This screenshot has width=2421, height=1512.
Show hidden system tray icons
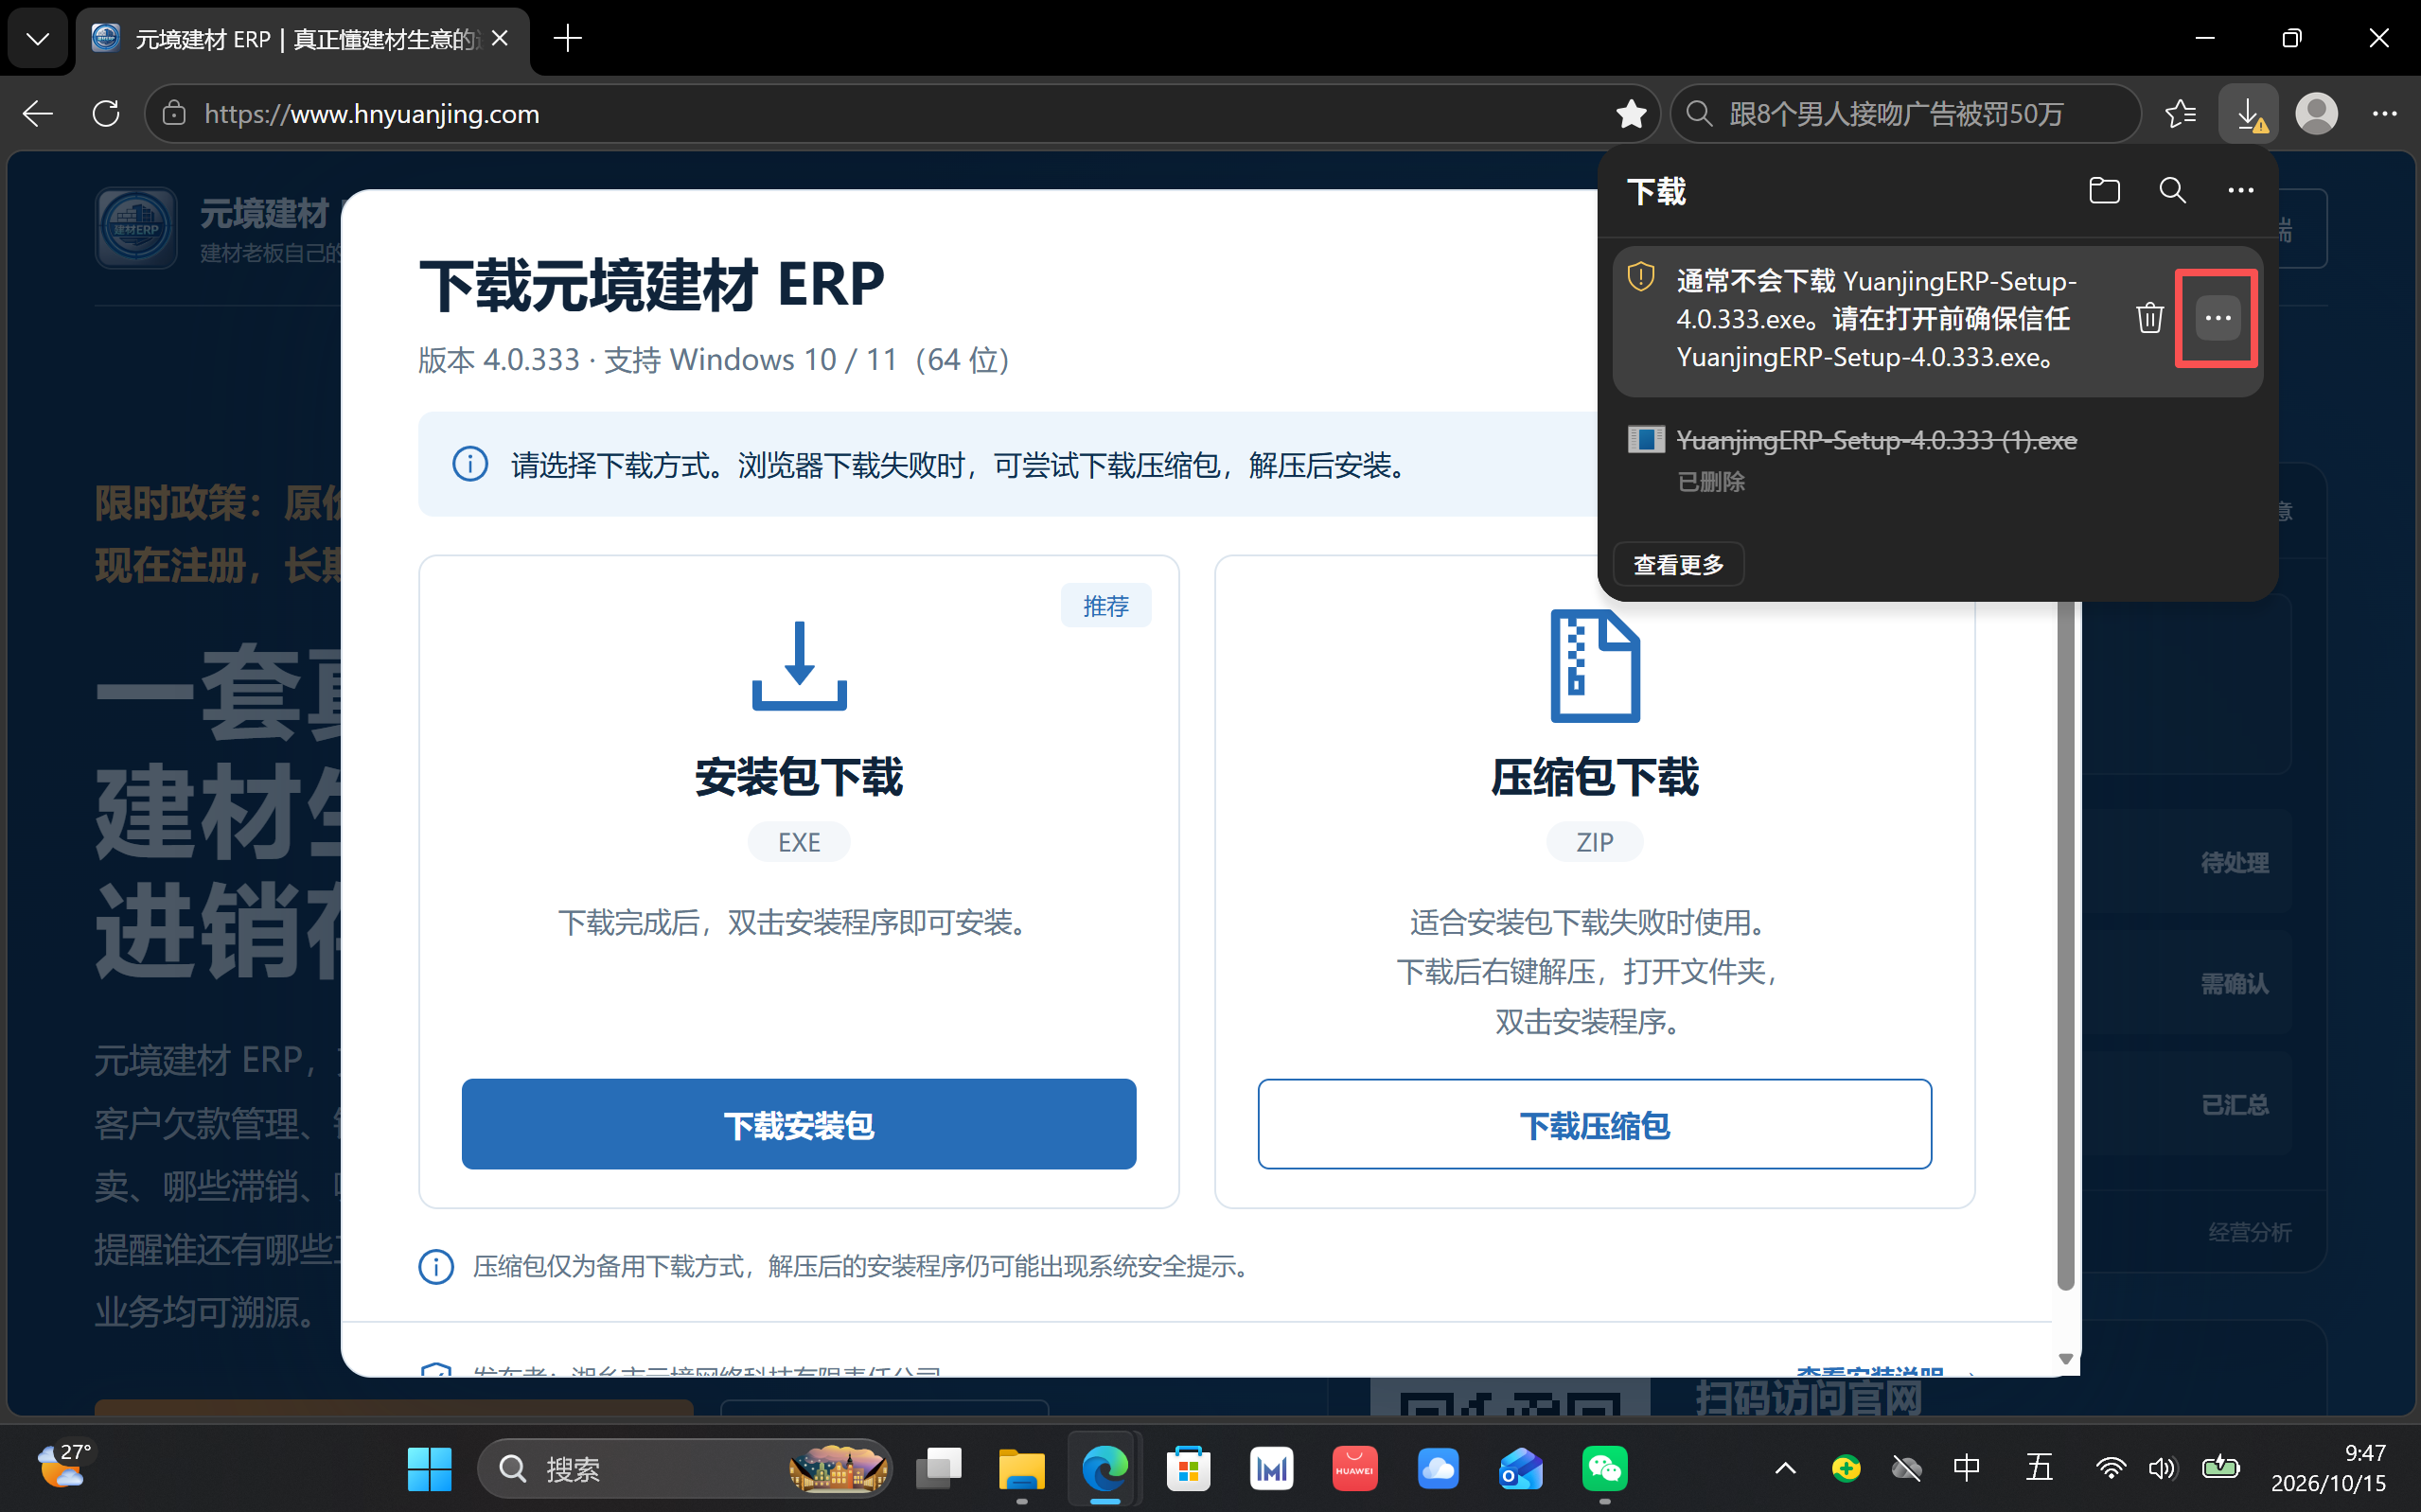click(1785, 1469)
